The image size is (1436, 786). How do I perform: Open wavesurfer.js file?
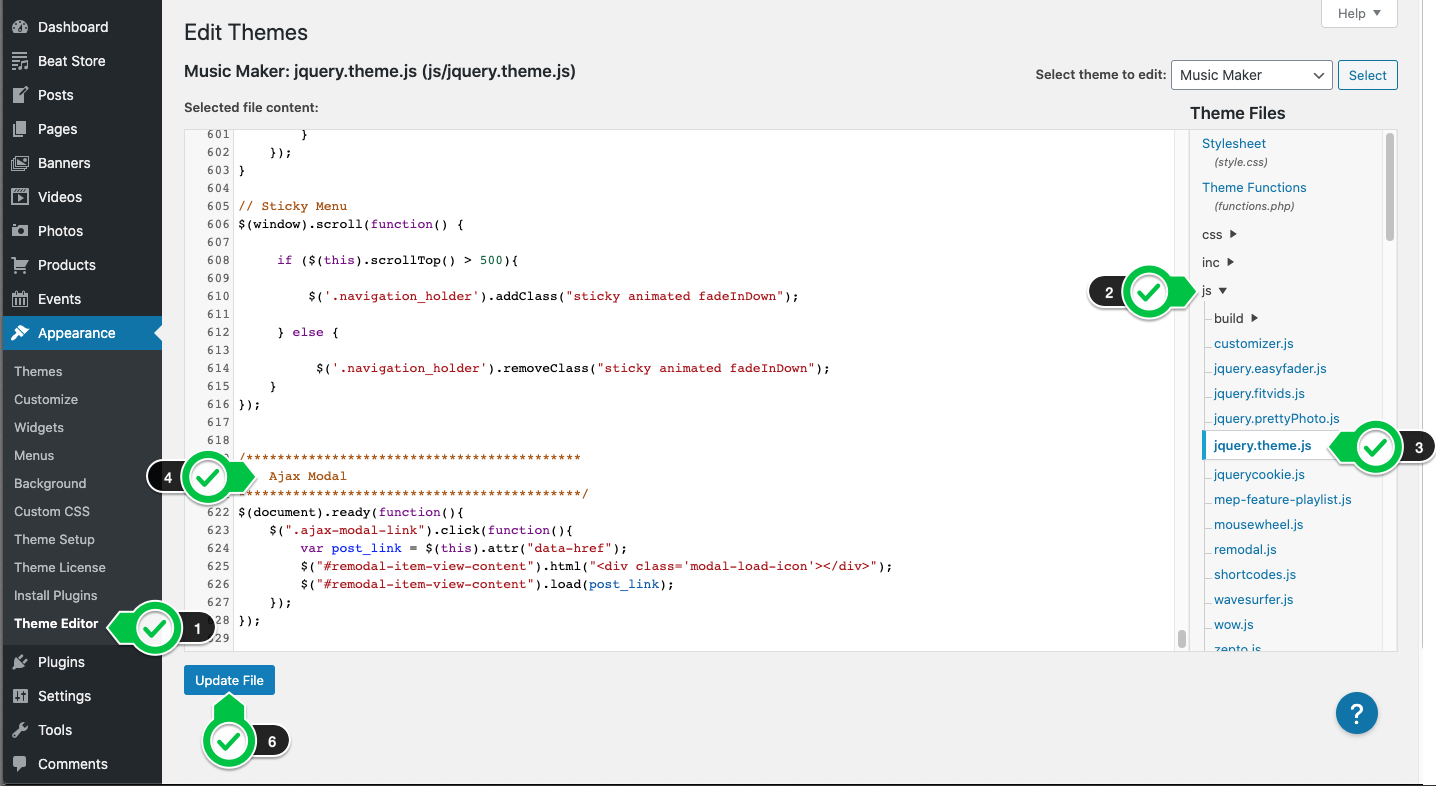(x=1254, y=599)
